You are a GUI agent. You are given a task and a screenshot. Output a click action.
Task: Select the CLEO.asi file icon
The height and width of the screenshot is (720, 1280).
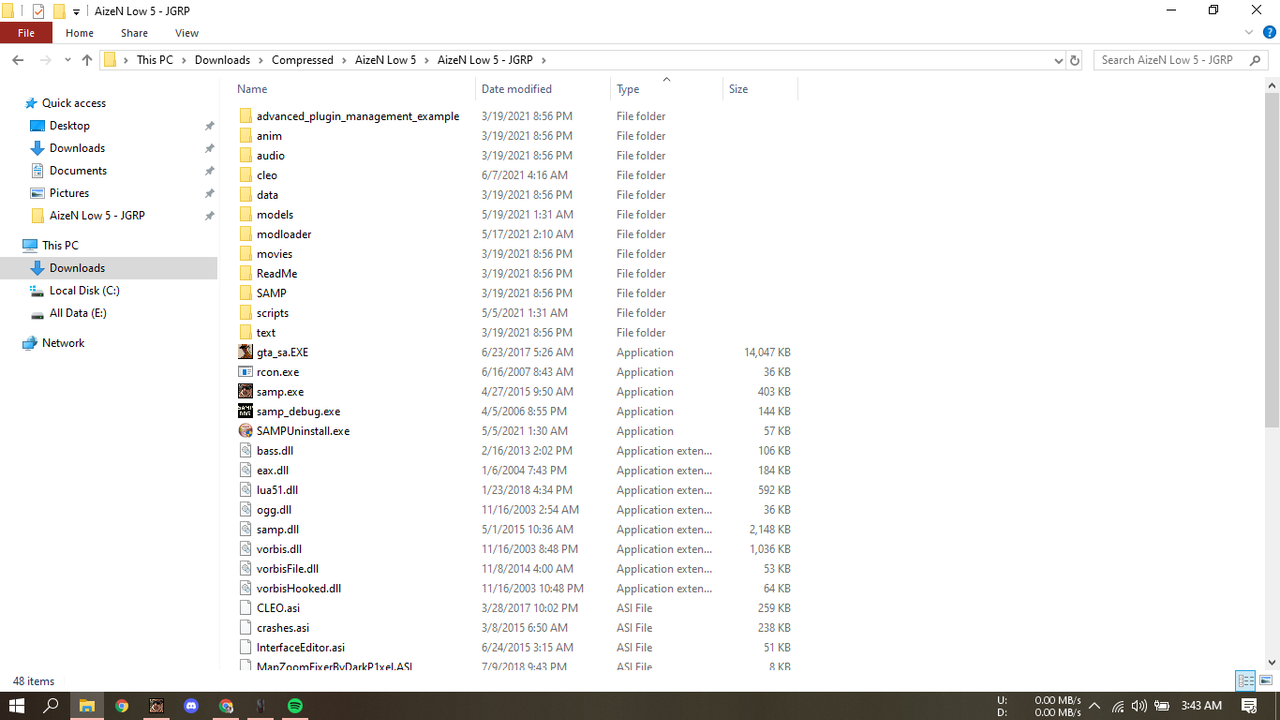click(x=246, y=608)
